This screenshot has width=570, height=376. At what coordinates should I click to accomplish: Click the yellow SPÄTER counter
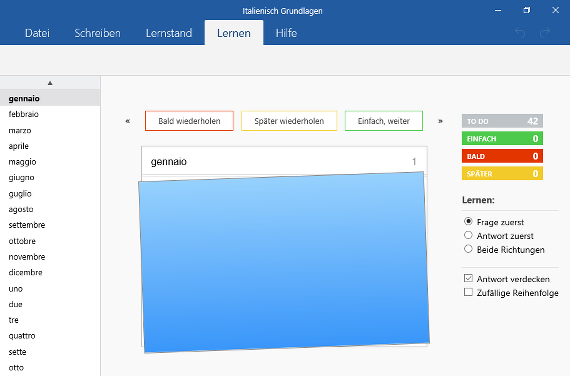[502, 173]
